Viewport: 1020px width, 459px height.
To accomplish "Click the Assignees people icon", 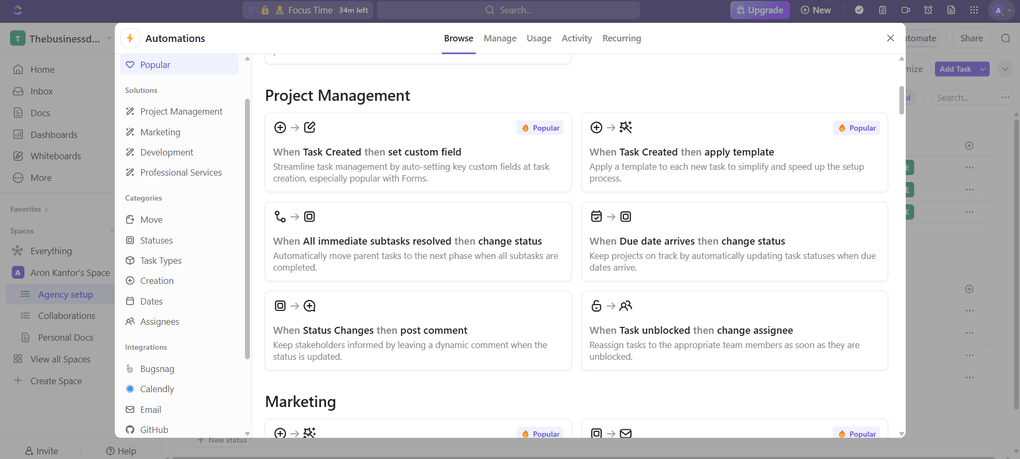I will 129,321.
